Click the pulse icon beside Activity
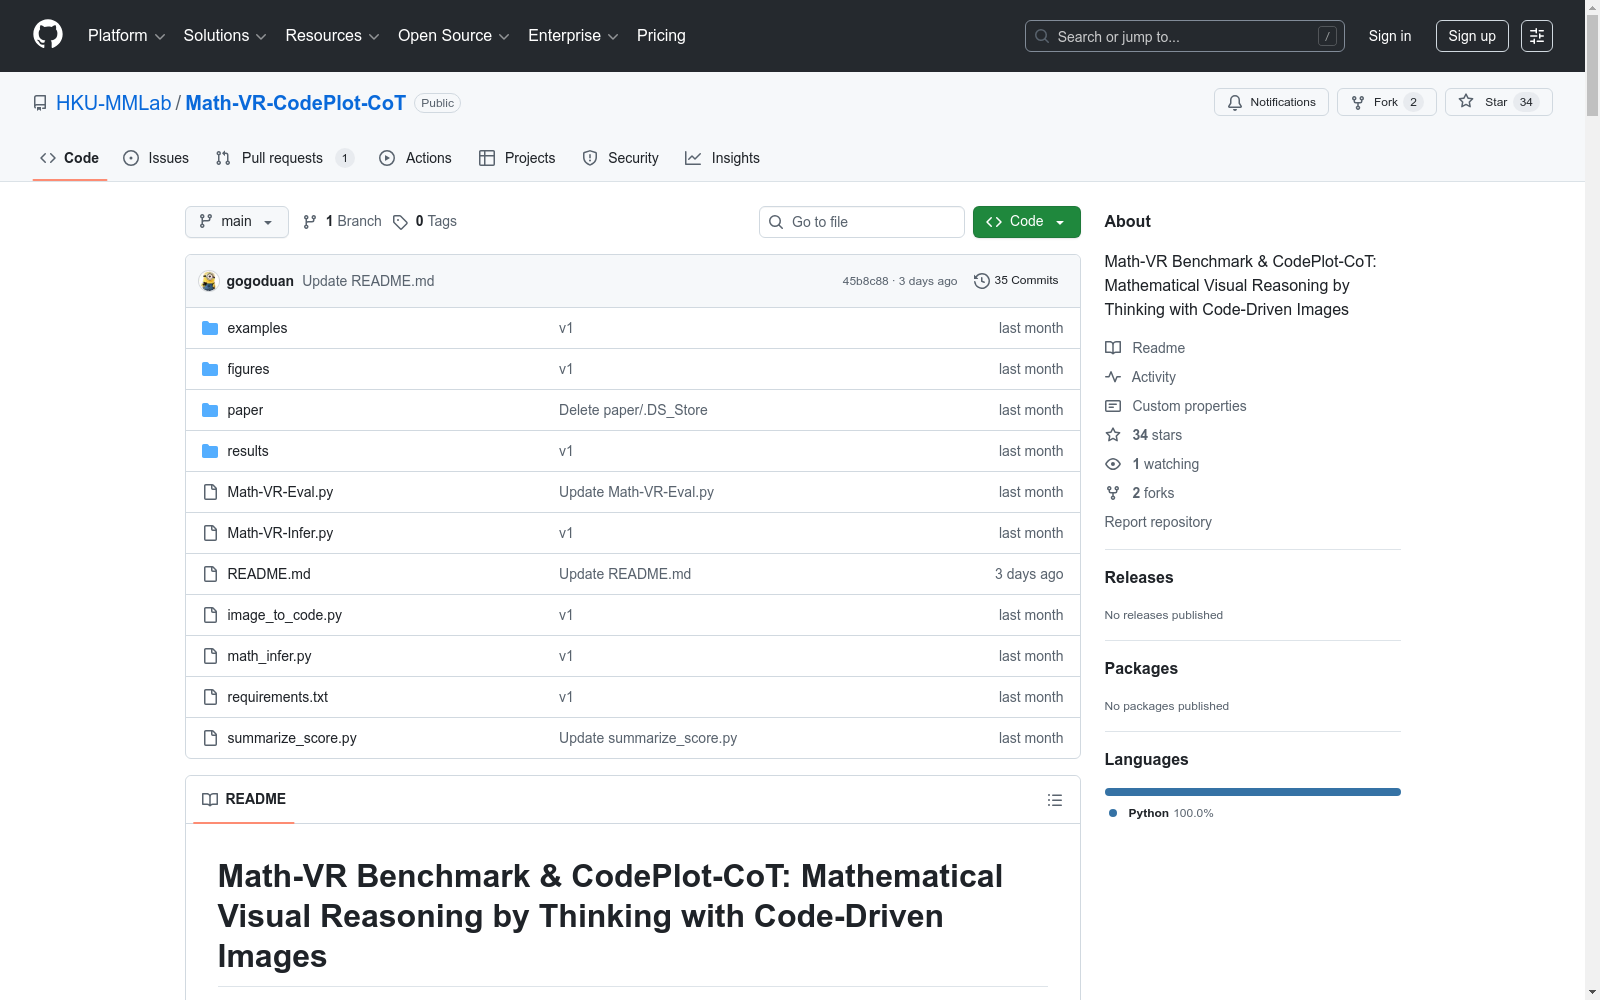The image size is (1600, 1000). 1113,377
